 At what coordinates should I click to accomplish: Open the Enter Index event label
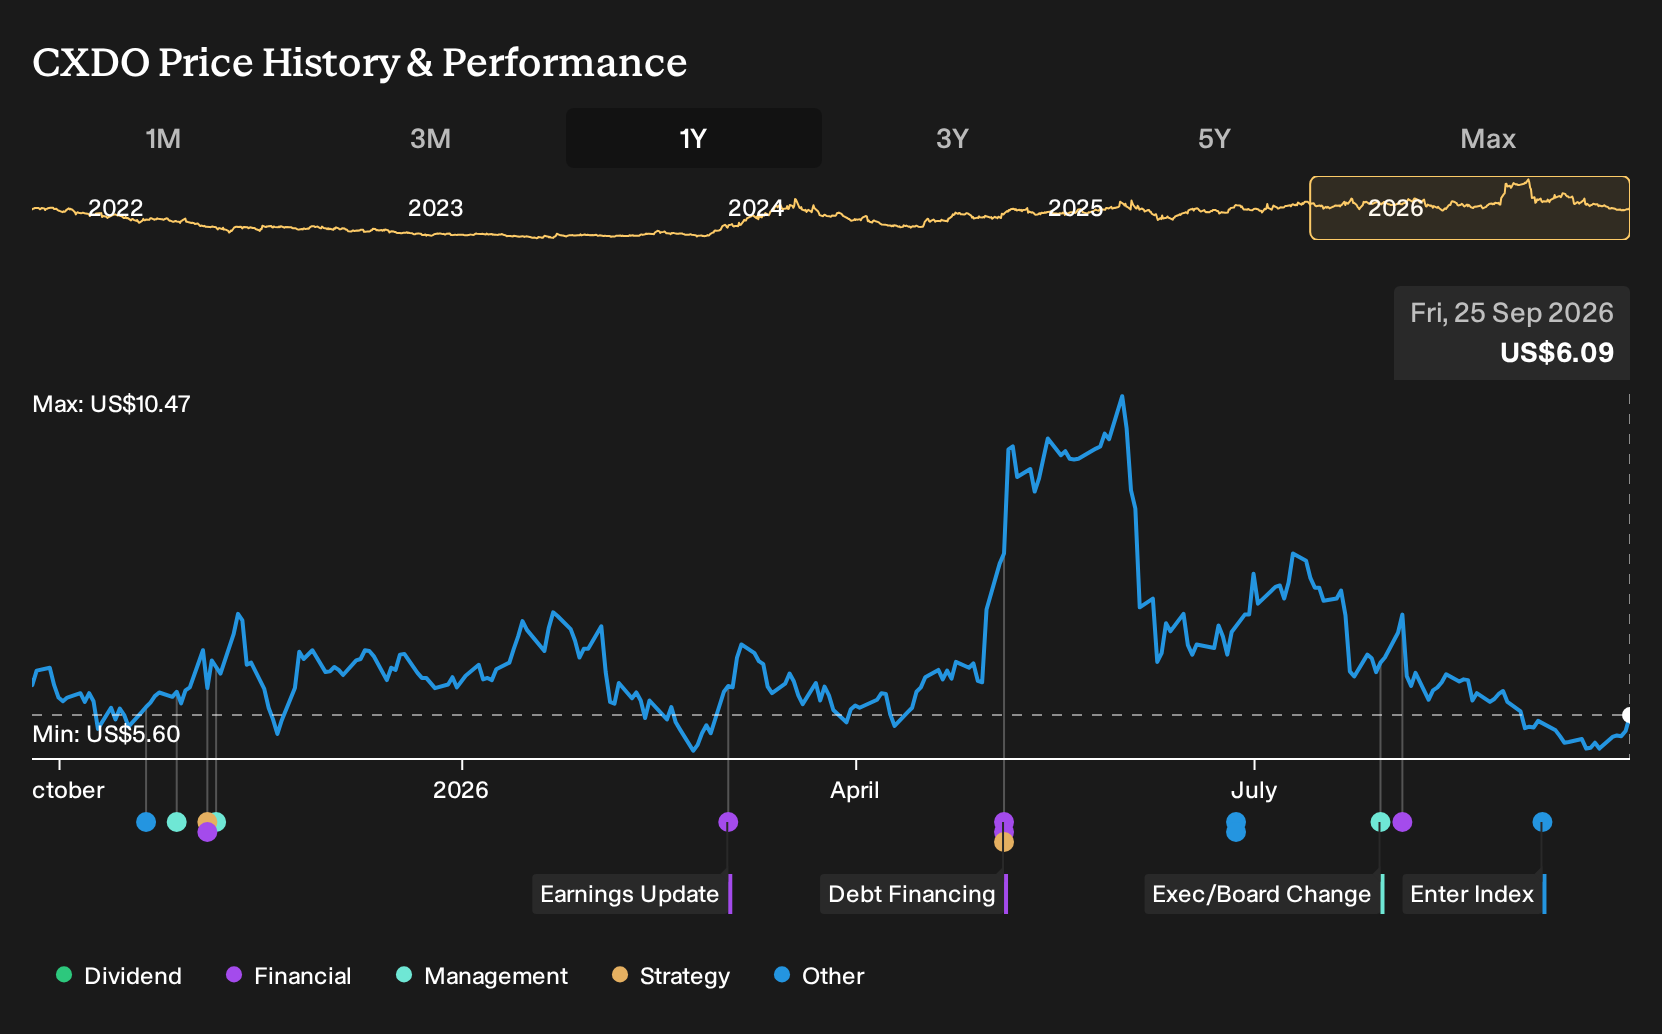point(1474,894)
